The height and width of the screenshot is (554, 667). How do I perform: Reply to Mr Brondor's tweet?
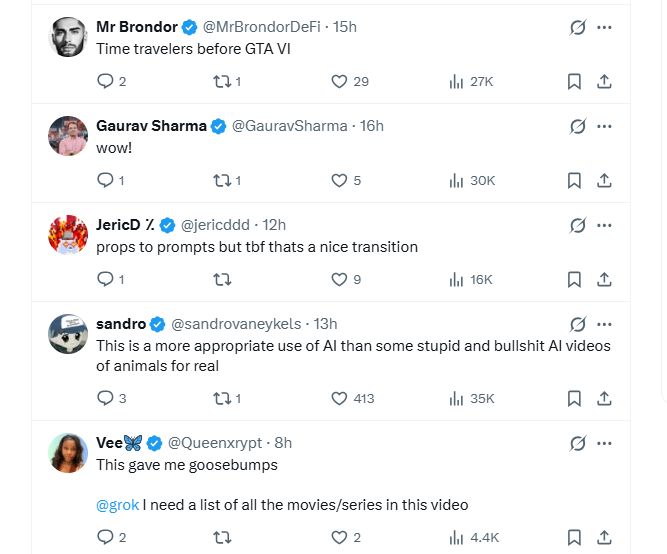[x=105, y=82]
